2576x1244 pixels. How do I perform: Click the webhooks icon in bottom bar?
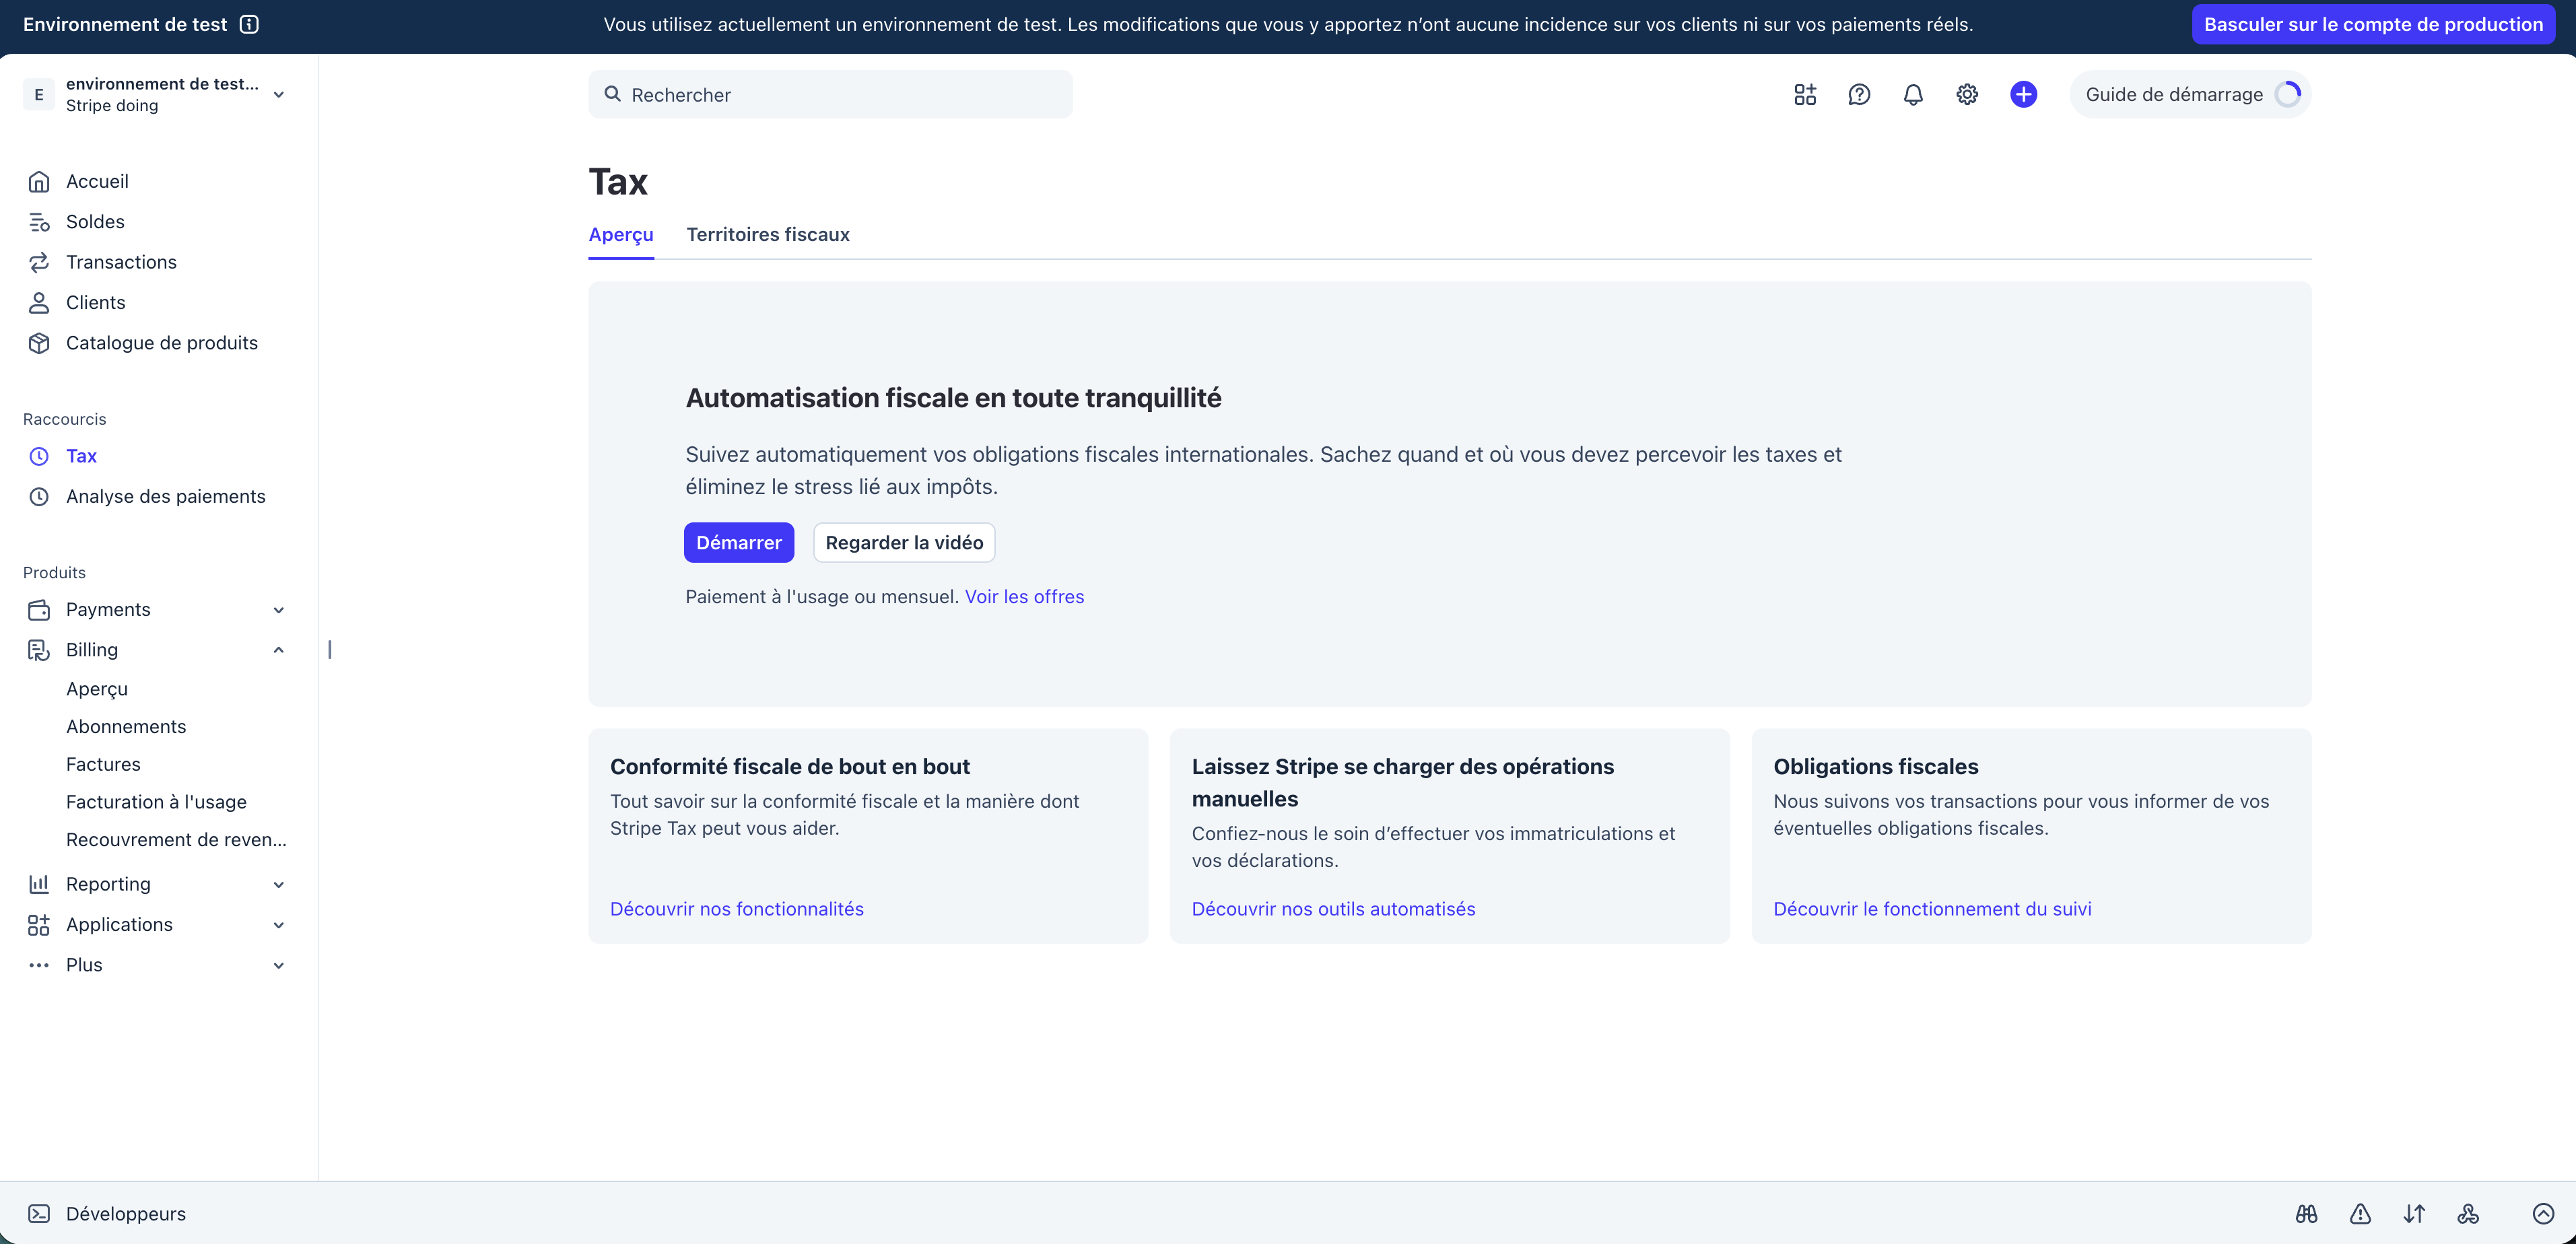(x=2468, y=1213)
